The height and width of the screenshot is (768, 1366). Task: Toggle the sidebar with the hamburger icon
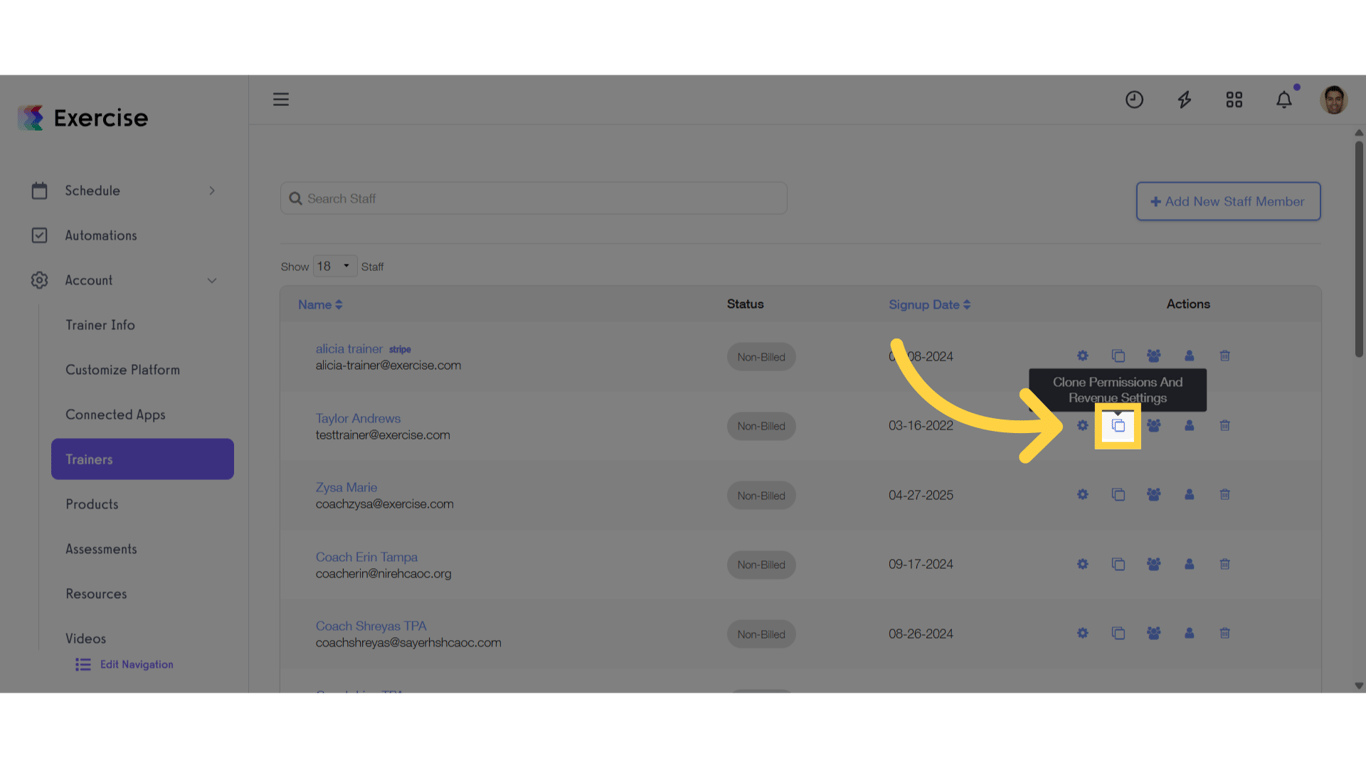281,99
